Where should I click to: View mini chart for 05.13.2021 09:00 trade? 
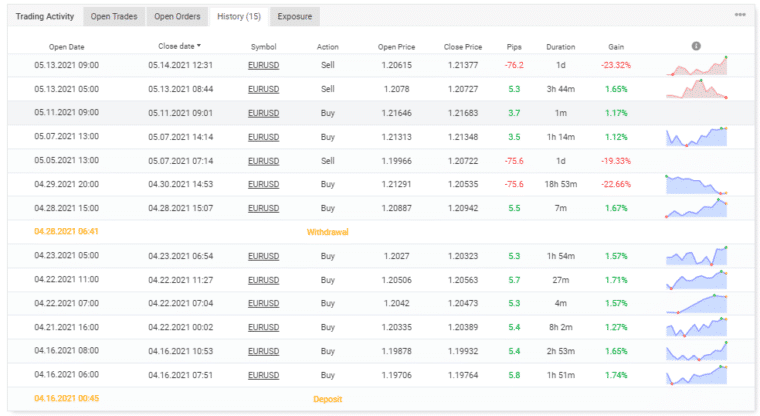(x=696, y=65)
